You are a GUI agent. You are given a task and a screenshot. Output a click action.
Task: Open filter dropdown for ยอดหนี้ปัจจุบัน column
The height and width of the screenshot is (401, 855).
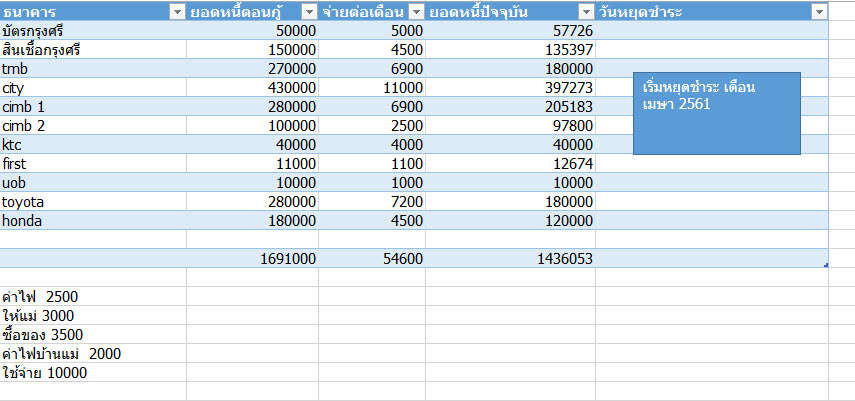click(586, 12)
